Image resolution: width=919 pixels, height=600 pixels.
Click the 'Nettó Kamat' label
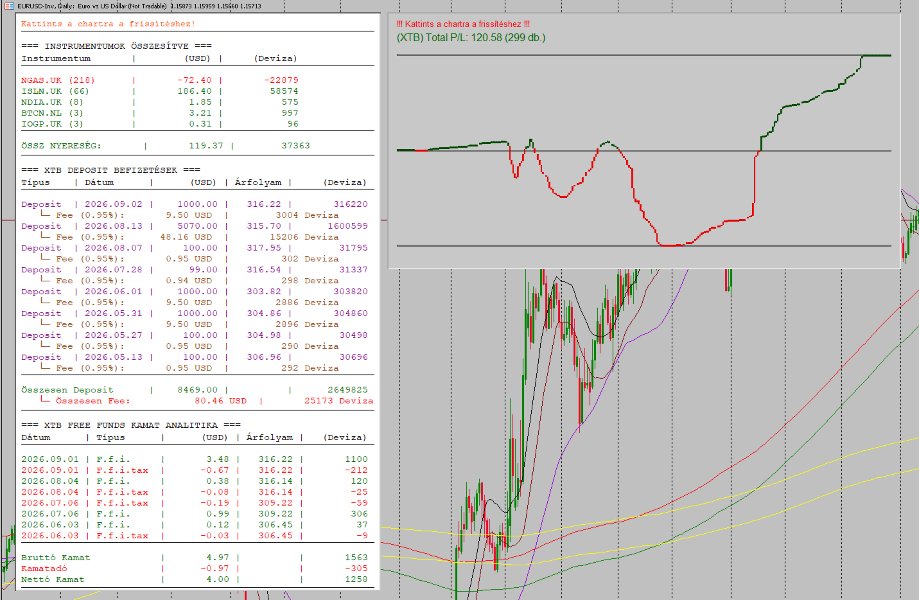point(53,579)
